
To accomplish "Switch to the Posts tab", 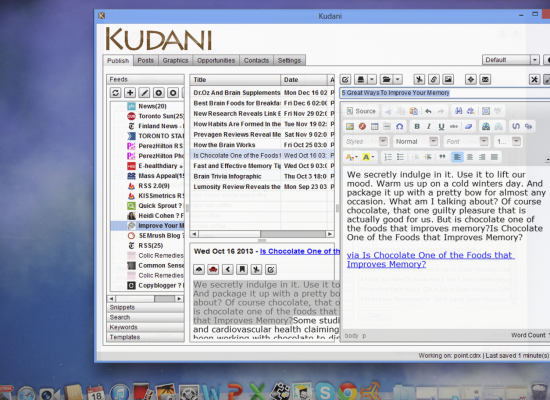I will [x=146, y=60].
